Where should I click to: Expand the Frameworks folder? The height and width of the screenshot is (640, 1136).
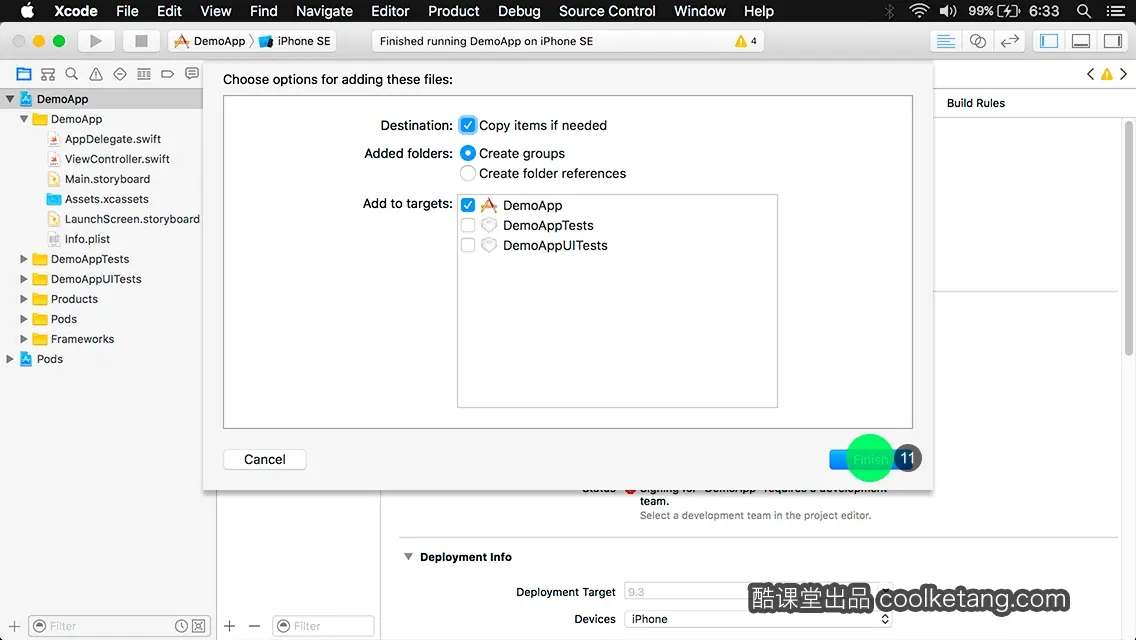click(24, 339)
